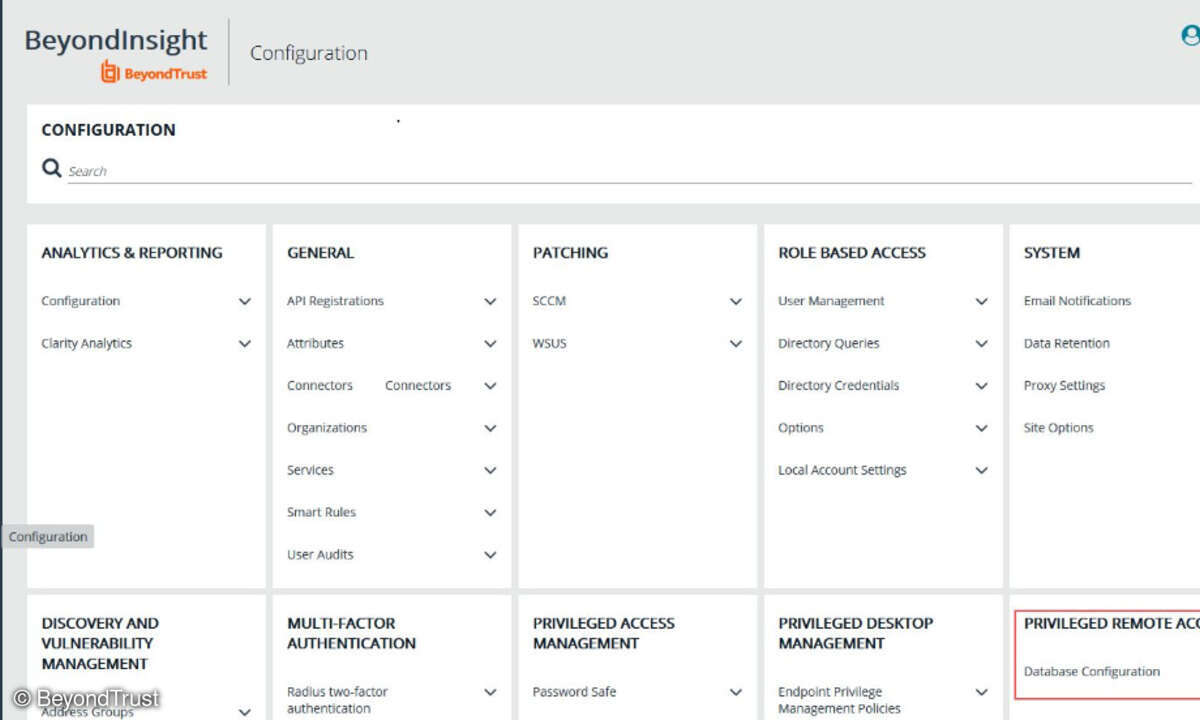Expand API Registrations chevron
This screenshot has height=720, width=1200.
pyautogui.click(x=490, y=301)
